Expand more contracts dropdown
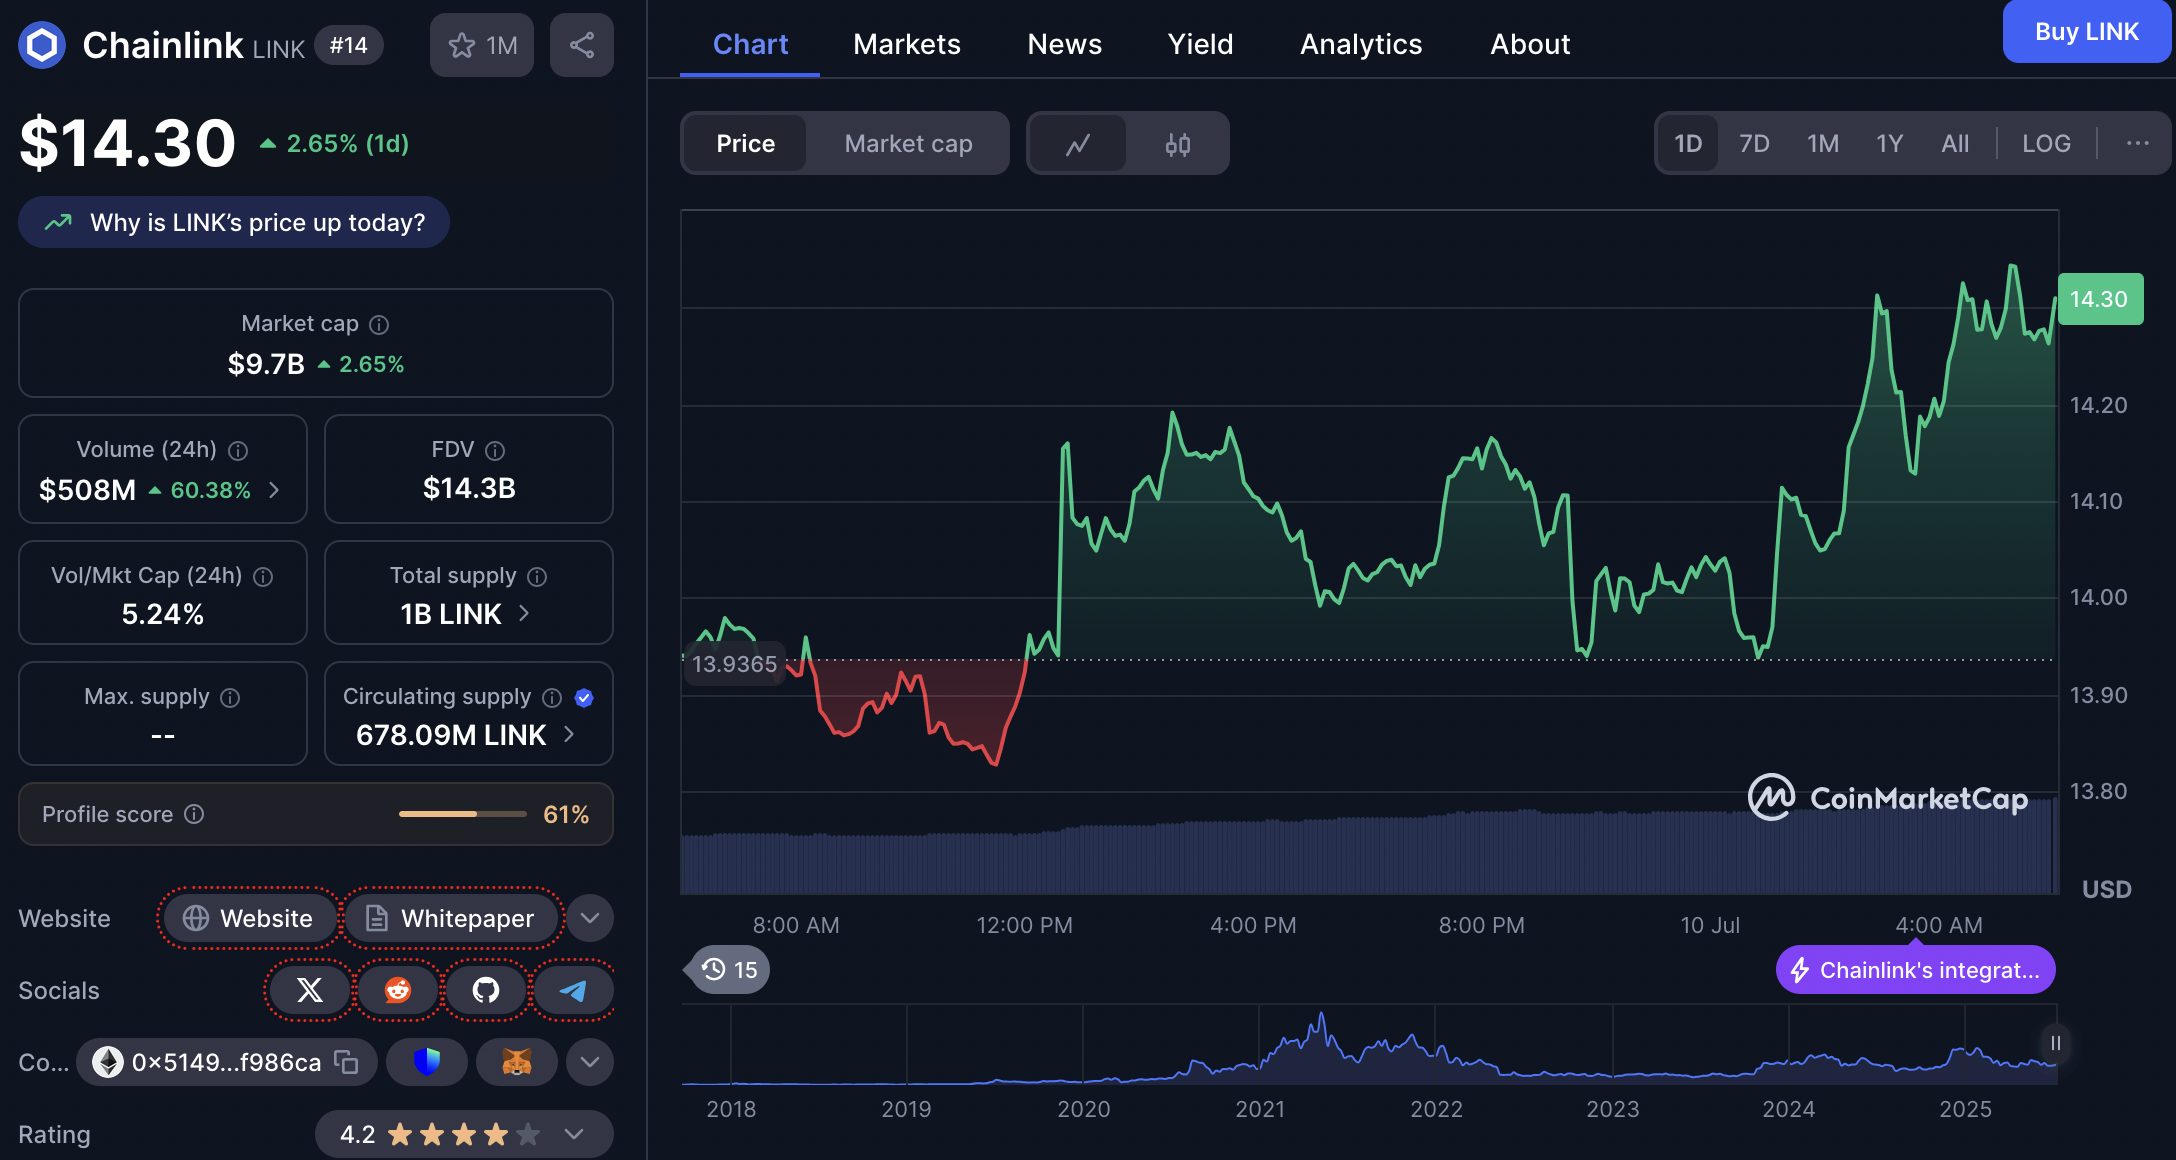This screenshot has width=2176, height=1160. click(590, 1062)
